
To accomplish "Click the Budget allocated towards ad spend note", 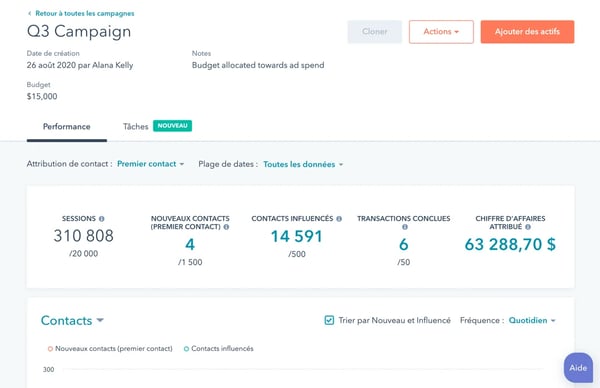I will coord(258,65).
